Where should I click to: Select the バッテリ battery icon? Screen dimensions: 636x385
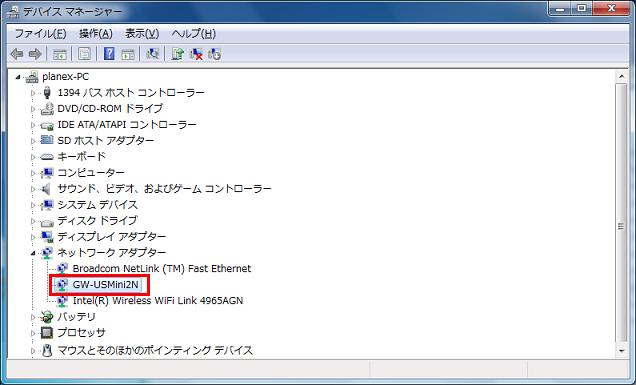point(47,316)
